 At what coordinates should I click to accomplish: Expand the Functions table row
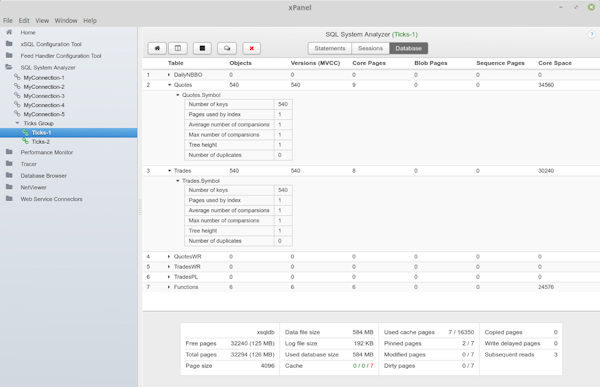point(169,287)
